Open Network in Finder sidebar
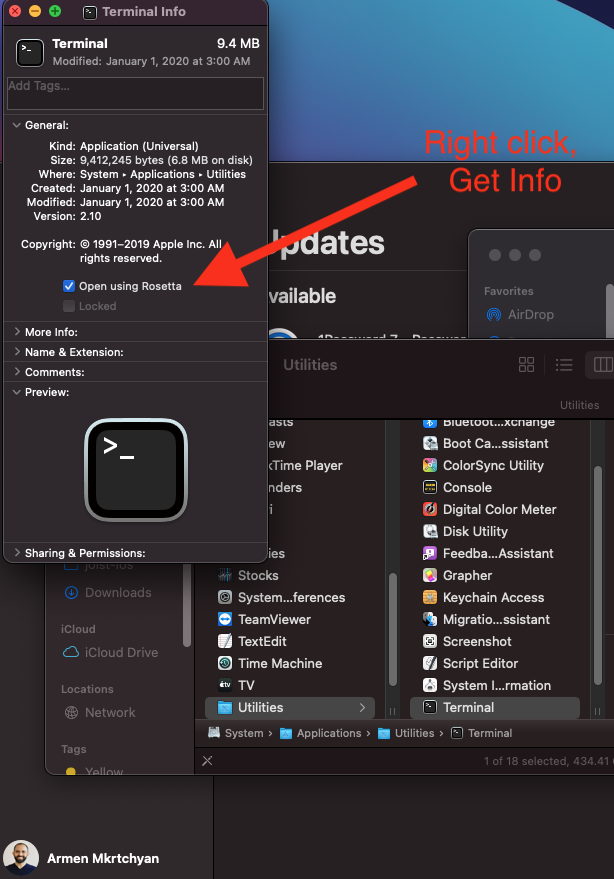This screenshot has width=614, height=879. [x=100, y=713]
